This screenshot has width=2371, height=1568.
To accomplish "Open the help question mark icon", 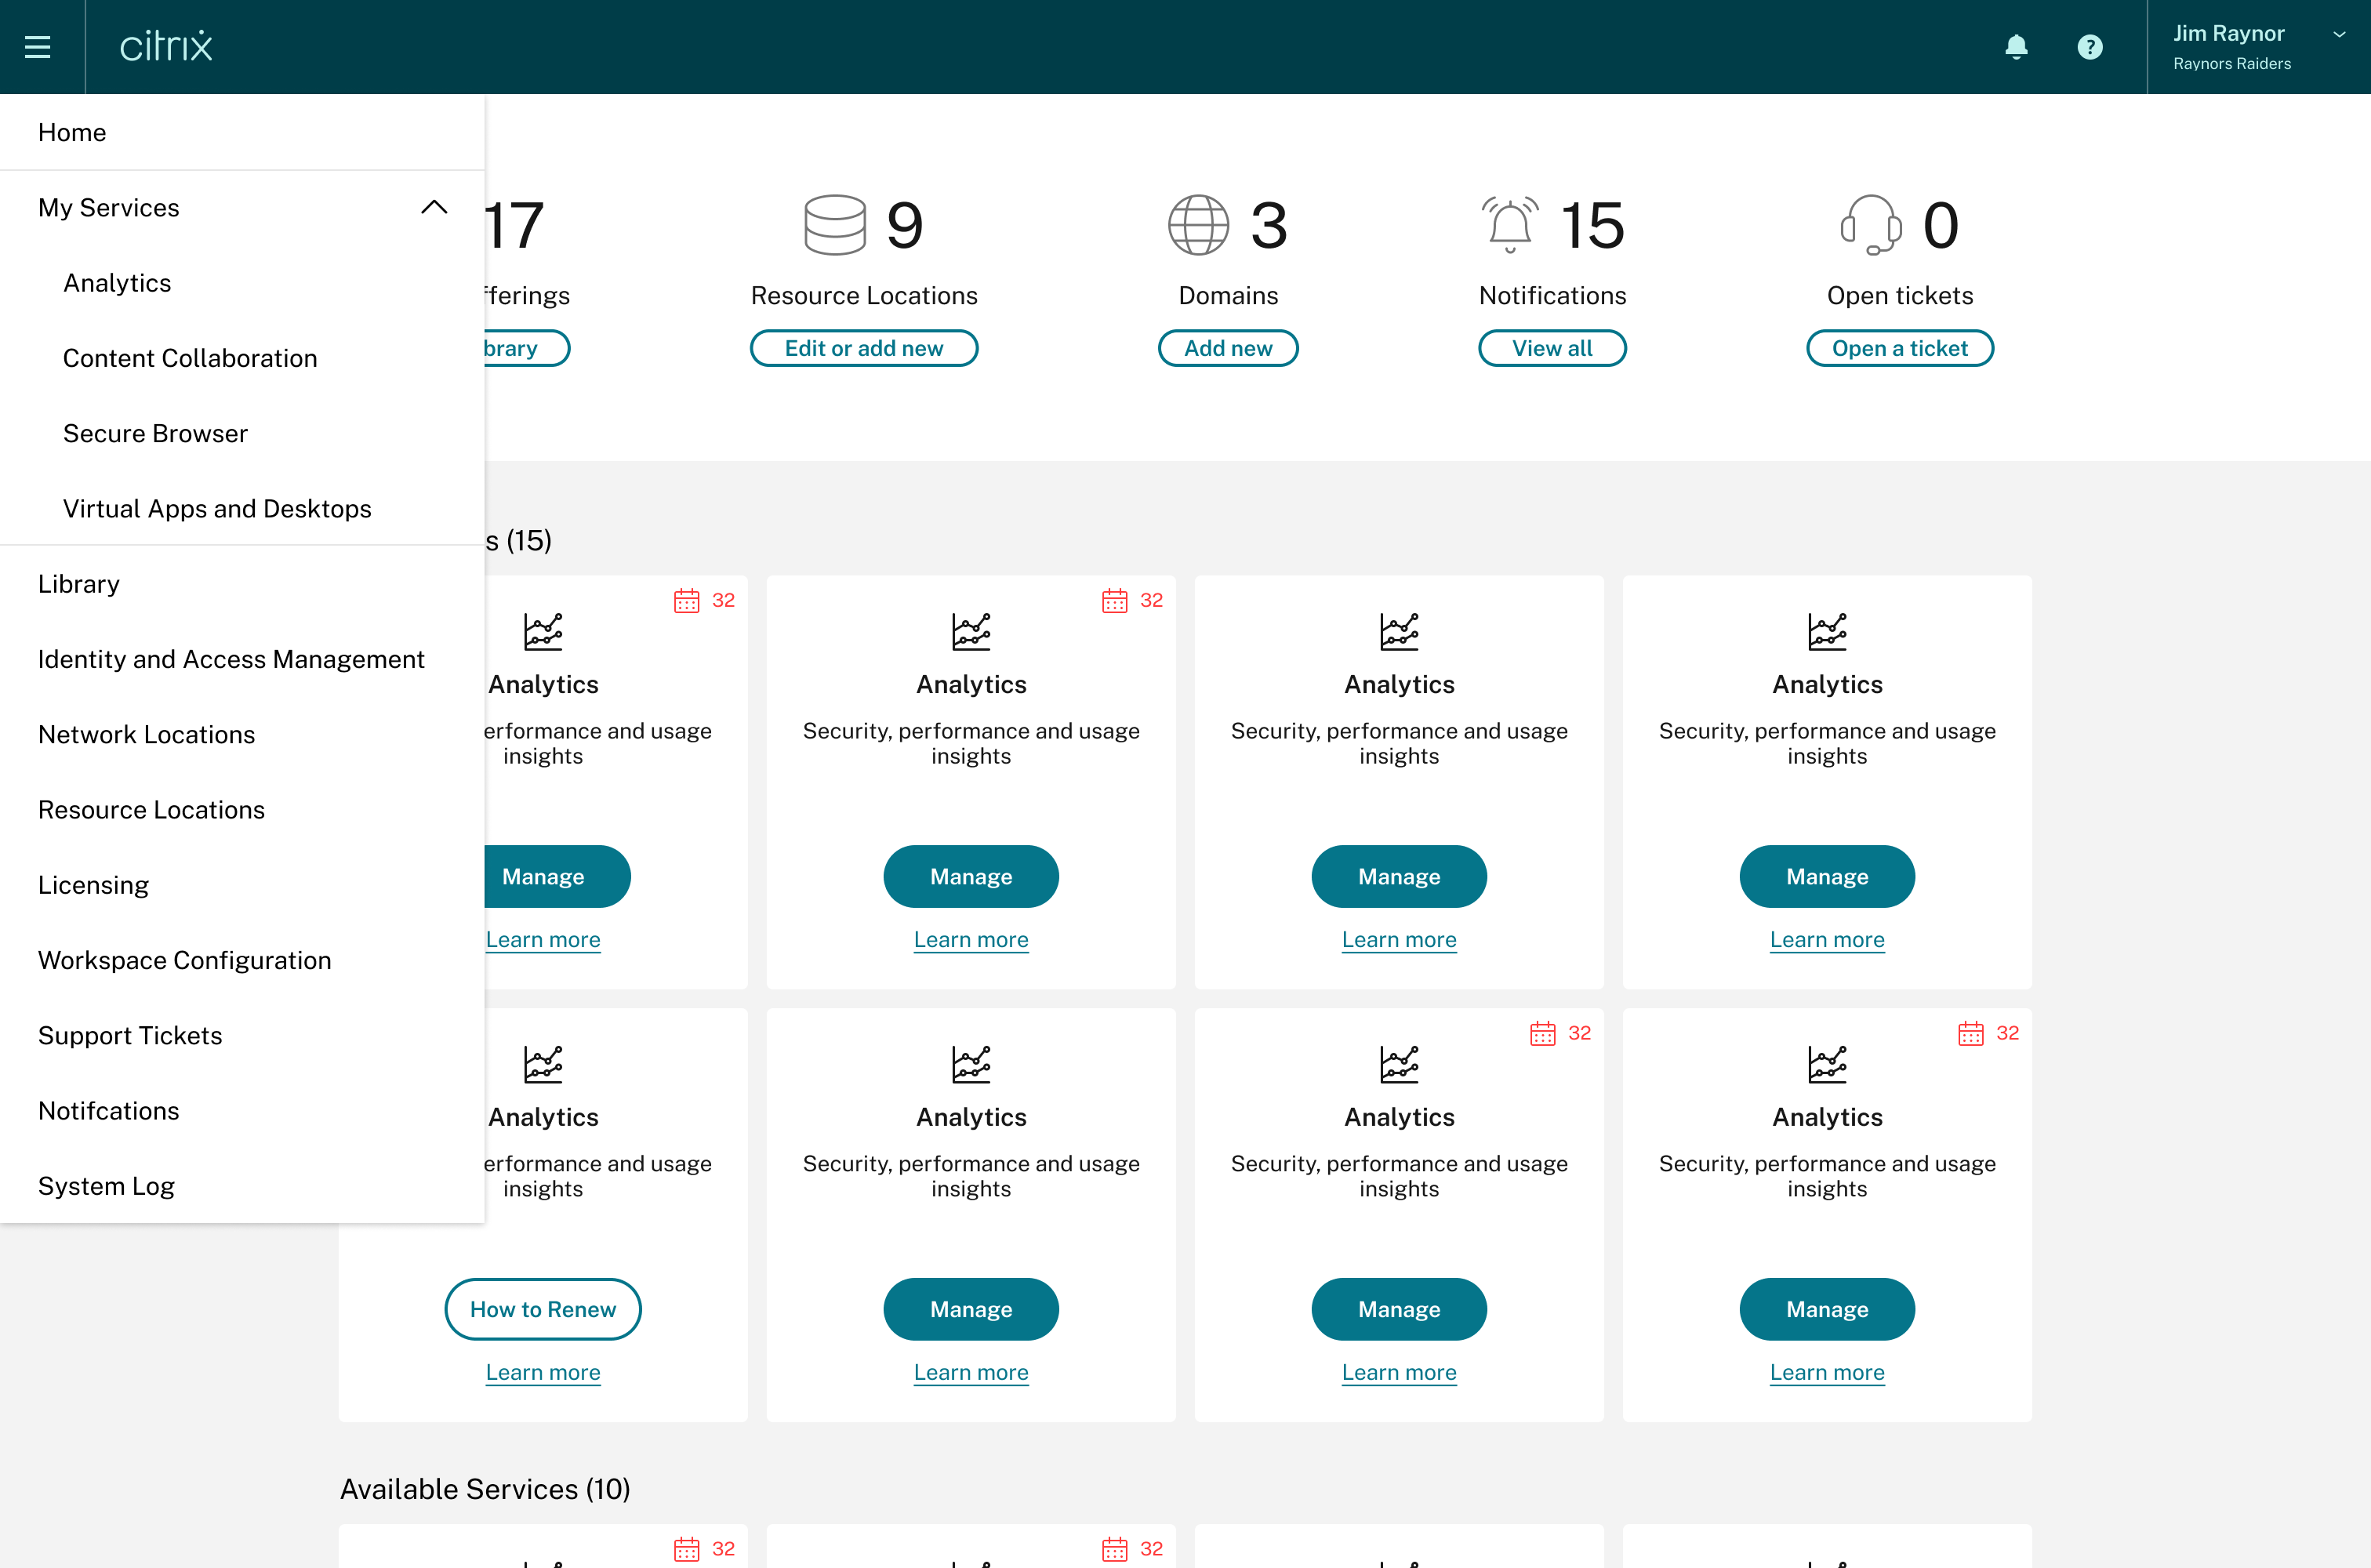I will coord(2089,47).
